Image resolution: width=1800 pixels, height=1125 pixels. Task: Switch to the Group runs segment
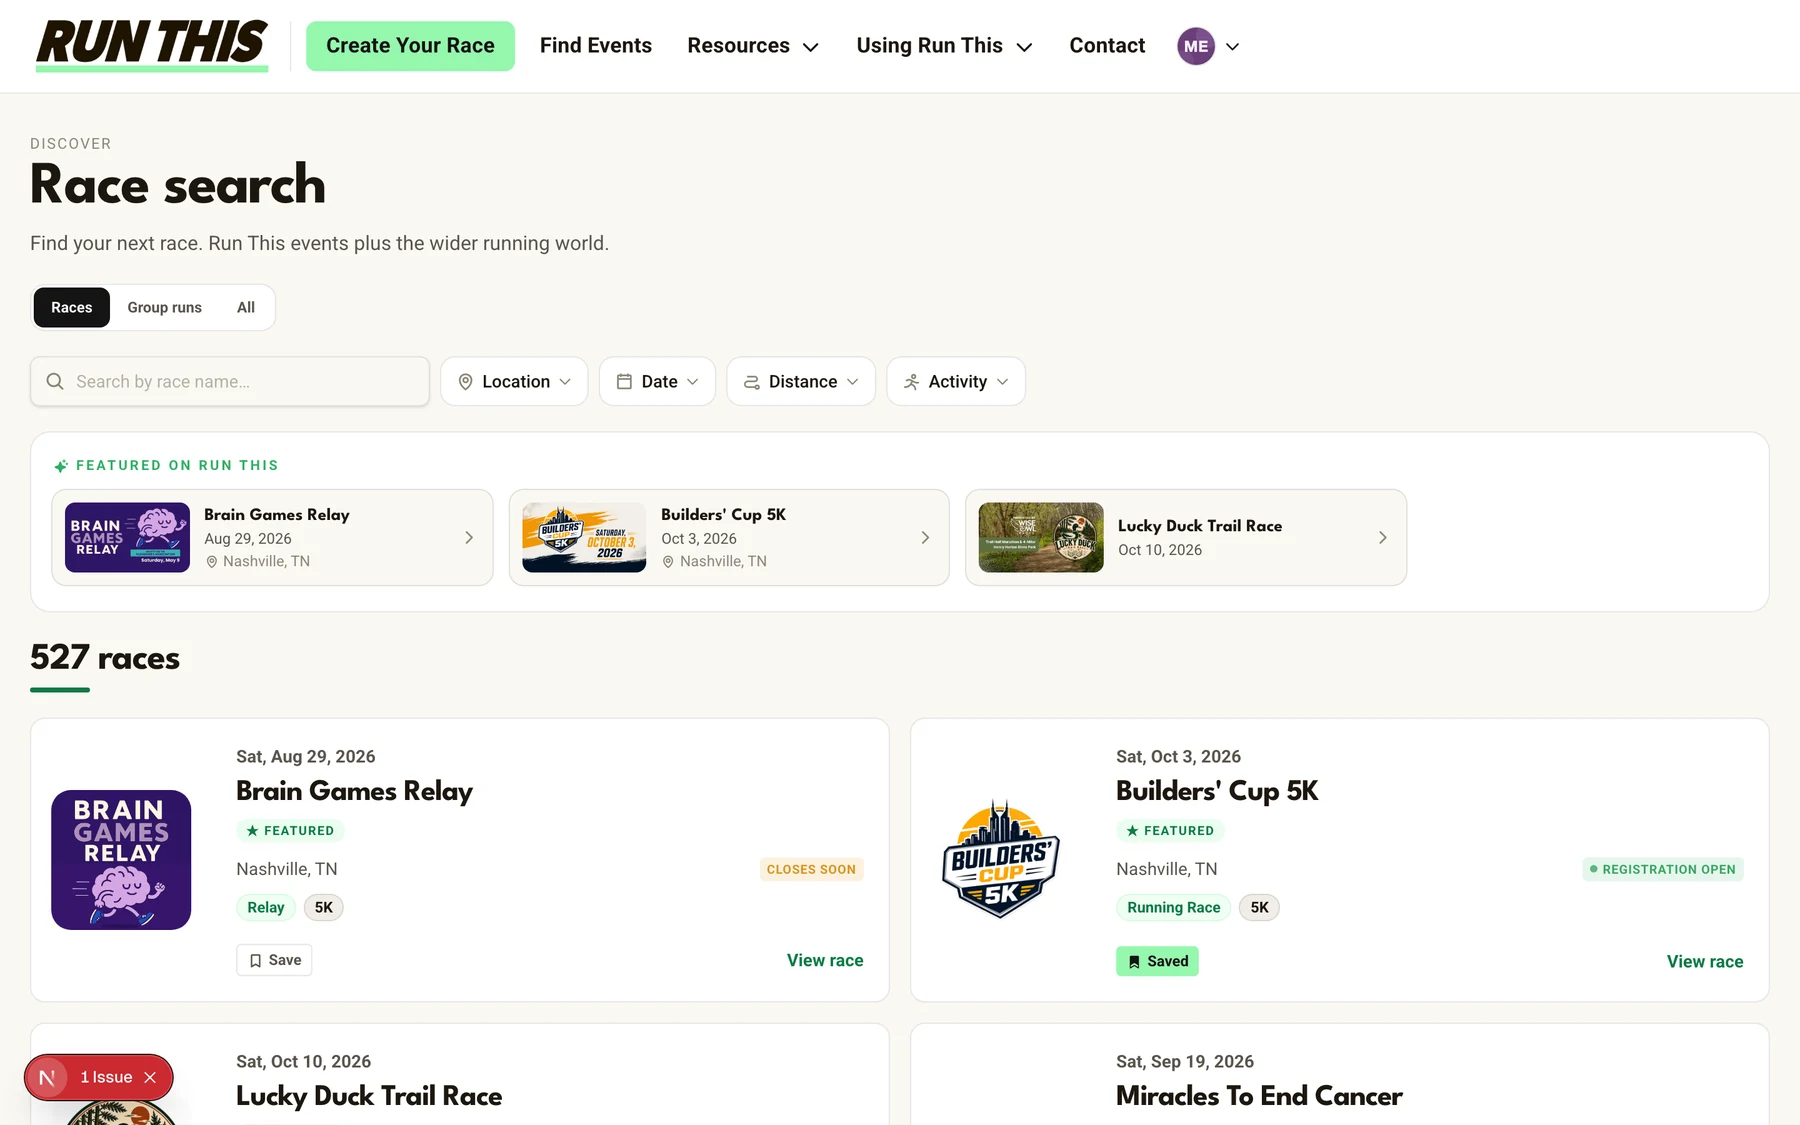pyautogui.click(x=165, y=307)
